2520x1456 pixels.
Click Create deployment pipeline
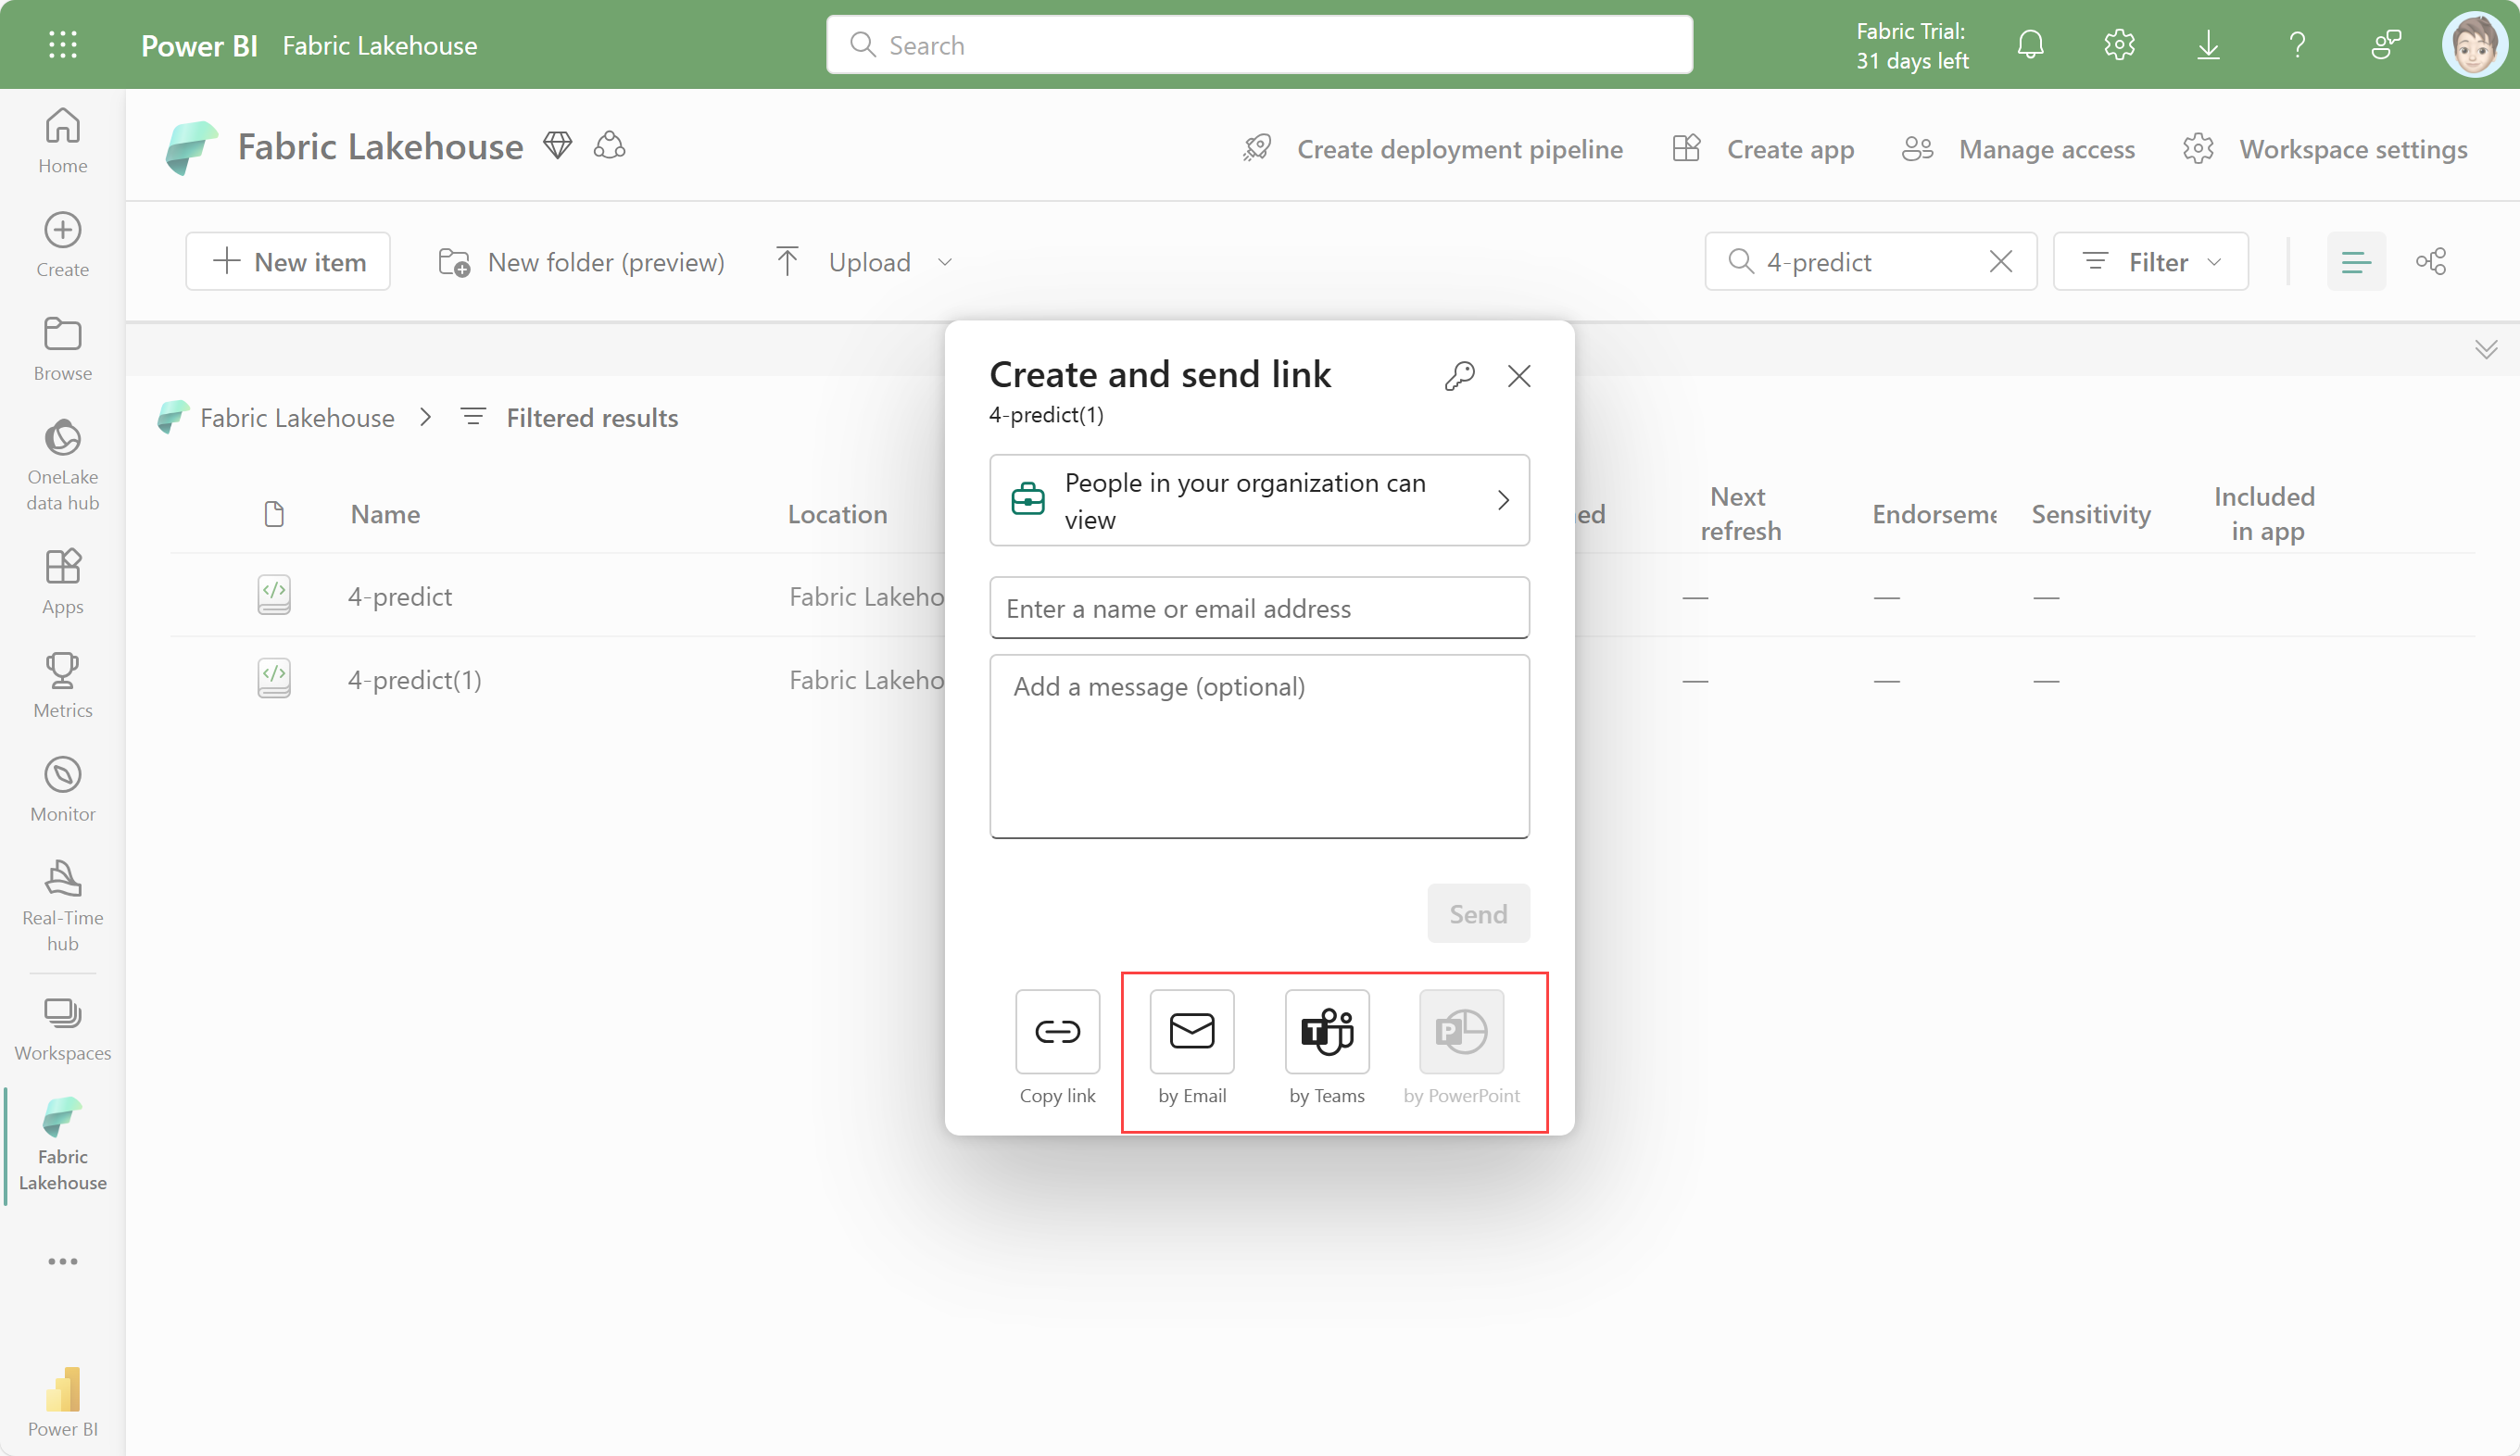click(1432, 149)
